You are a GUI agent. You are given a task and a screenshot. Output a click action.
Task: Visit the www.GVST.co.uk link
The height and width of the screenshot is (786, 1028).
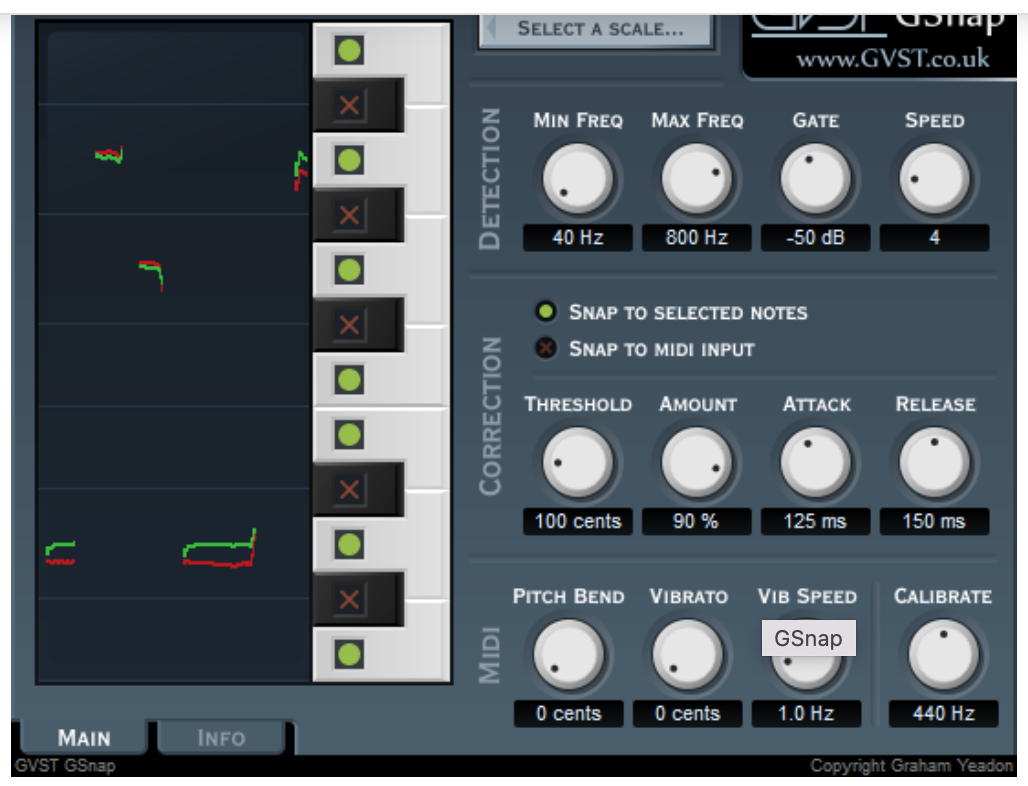(x=892, y=59)
